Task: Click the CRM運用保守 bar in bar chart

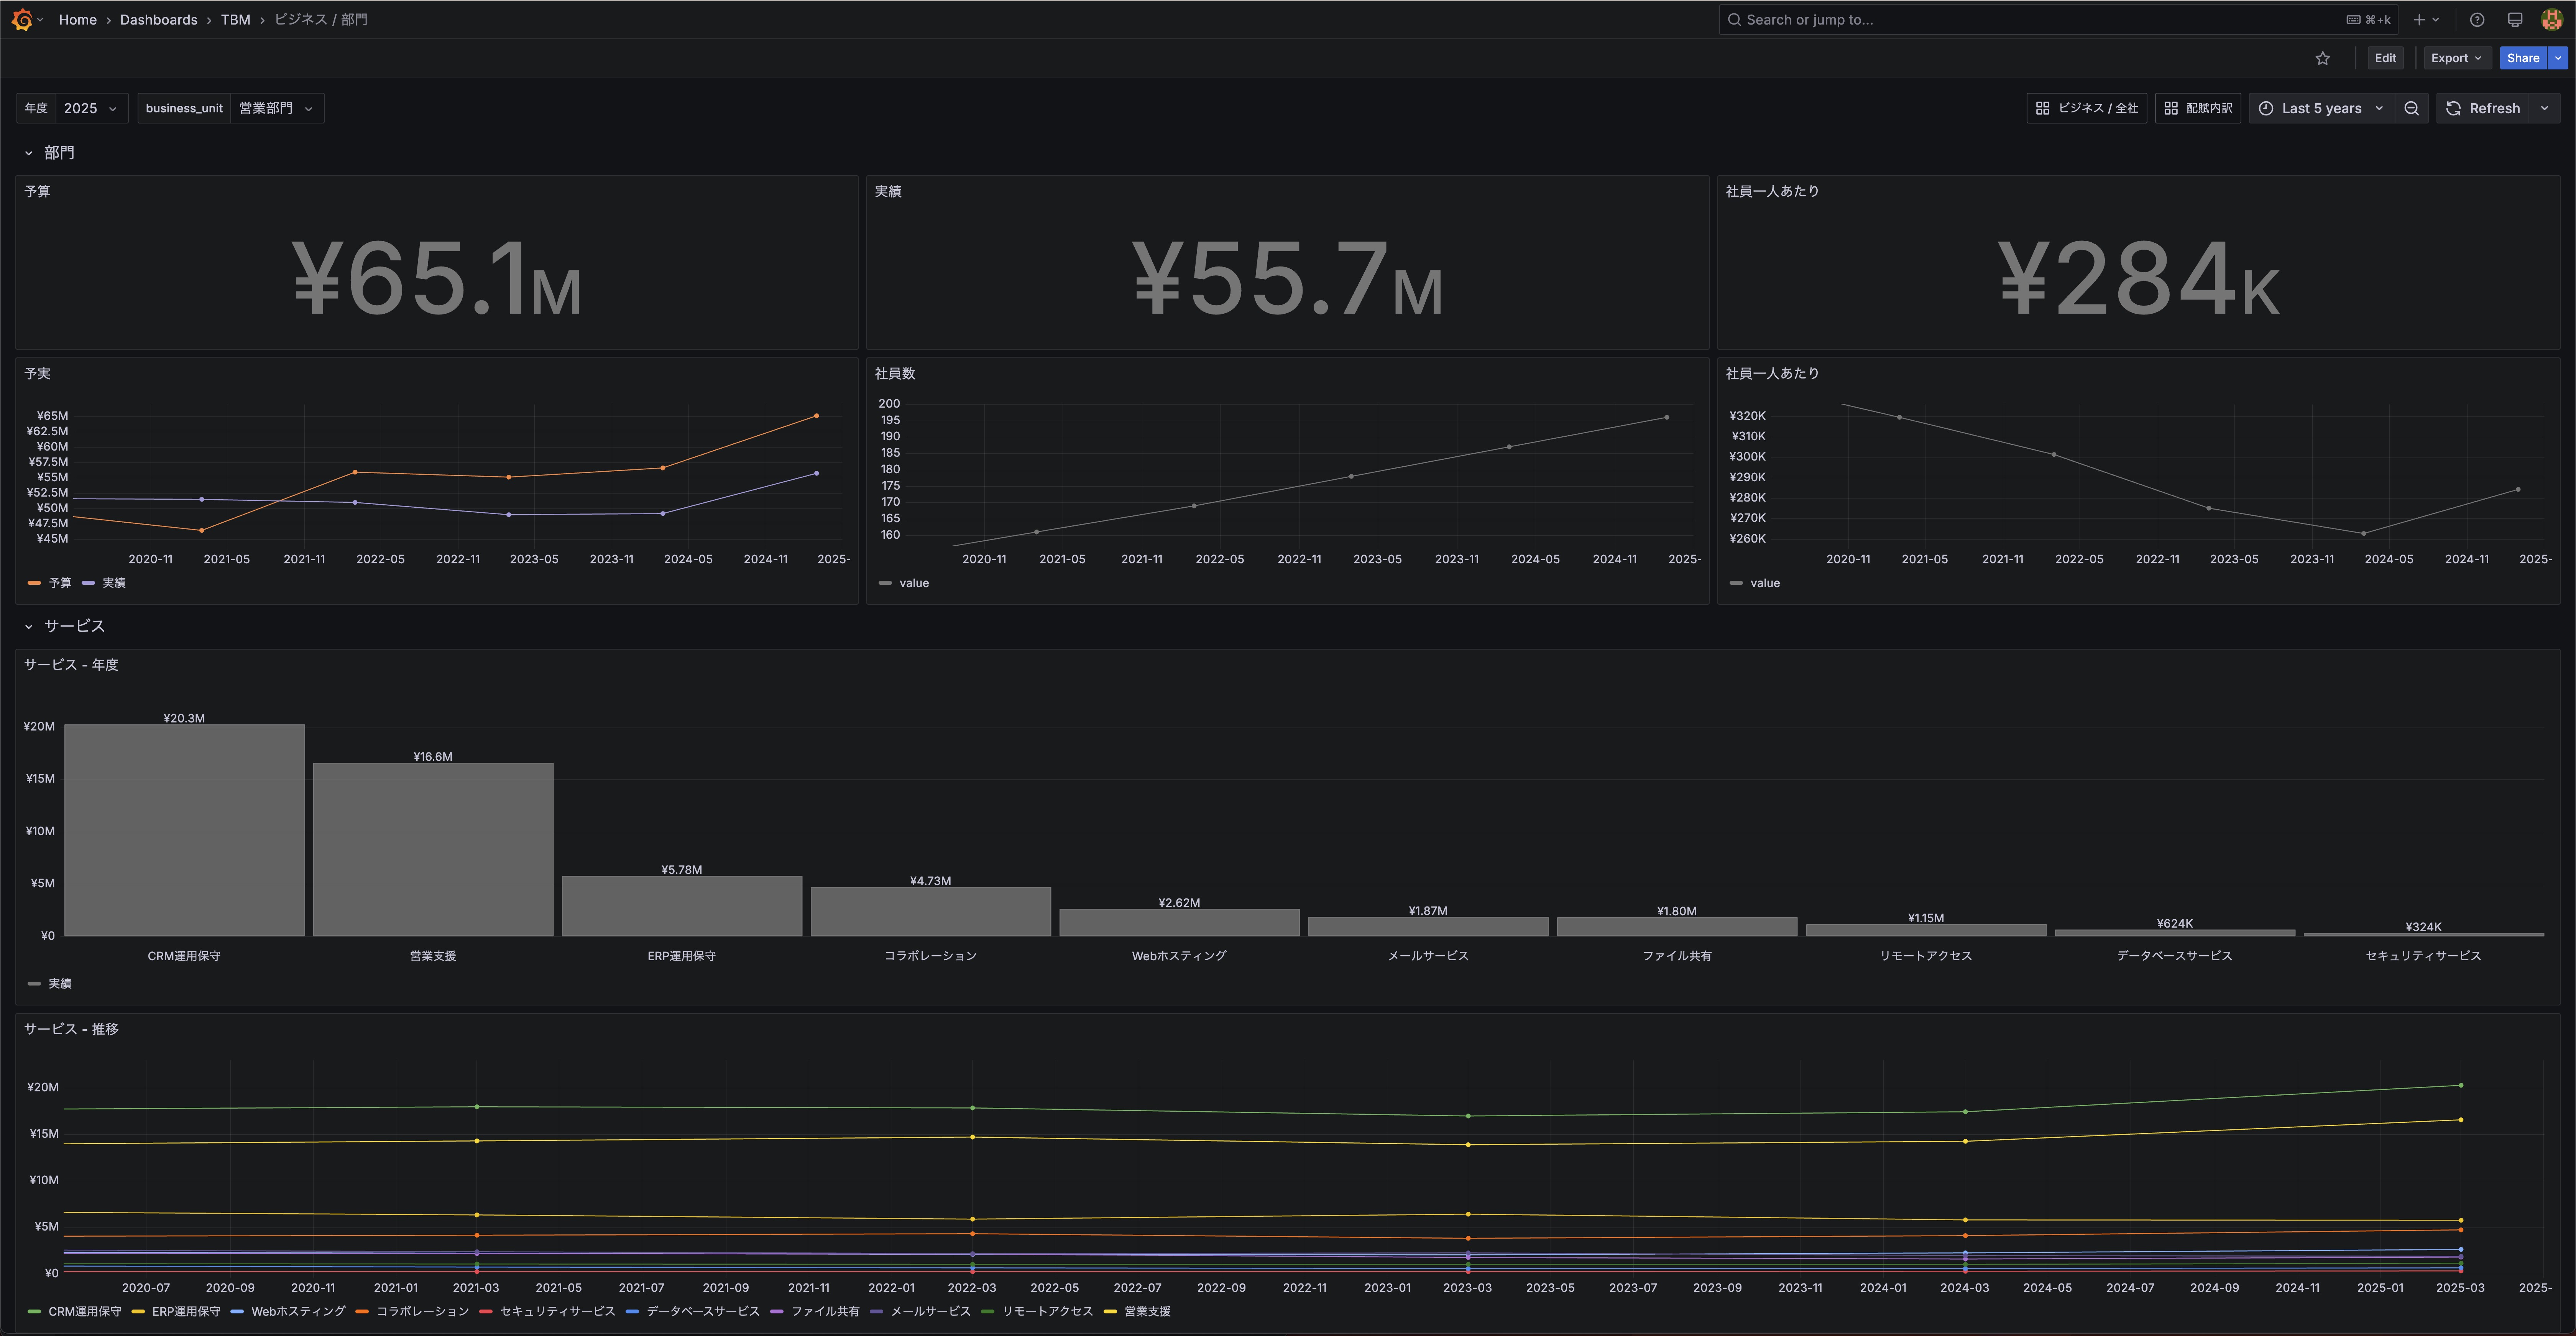Action: (184, 830)
